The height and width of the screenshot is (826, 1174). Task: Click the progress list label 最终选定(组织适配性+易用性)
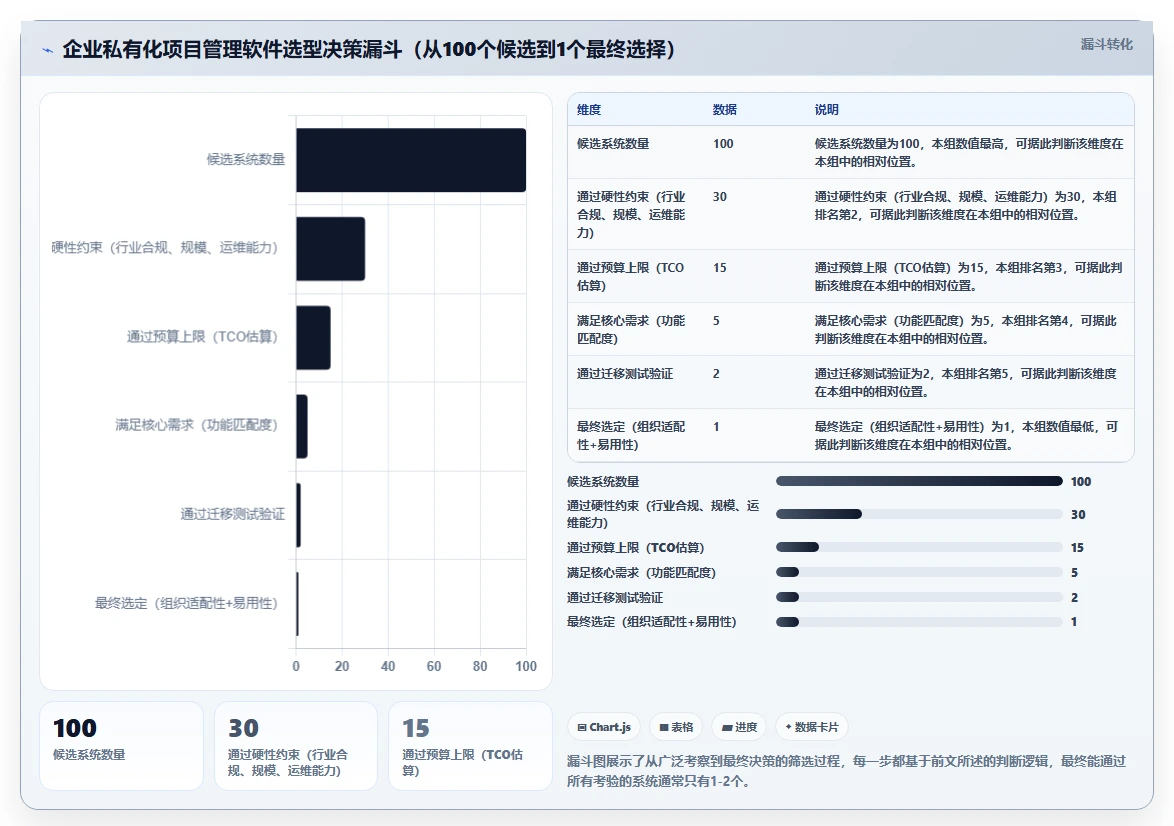[651, 622]
